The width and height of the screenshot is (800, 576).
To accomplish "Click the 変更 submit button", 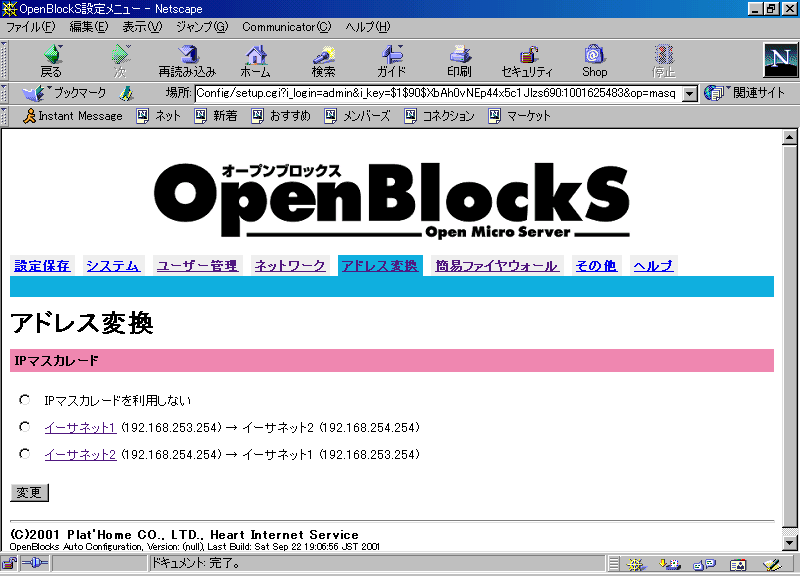I will pyautogui.click(x=29, y=492).
